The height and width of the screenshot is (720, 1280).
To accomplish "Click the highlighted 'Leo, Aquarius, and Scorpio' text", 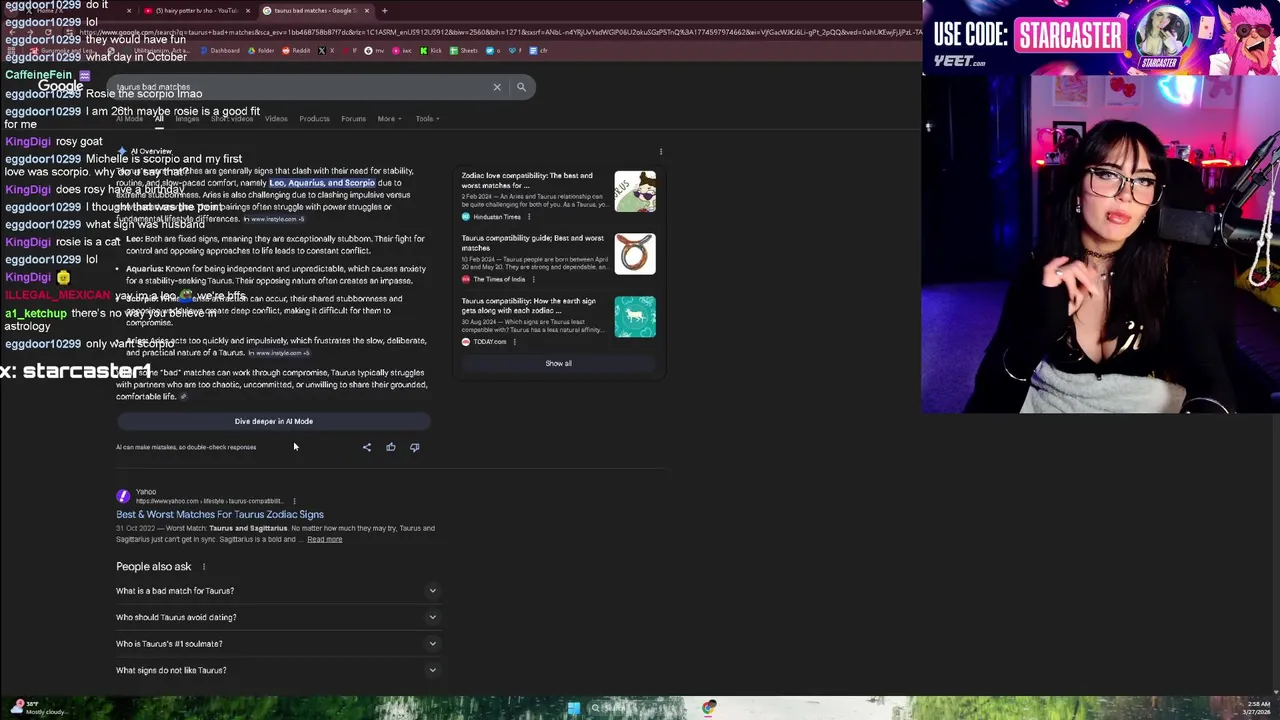I will click(322, 183).
